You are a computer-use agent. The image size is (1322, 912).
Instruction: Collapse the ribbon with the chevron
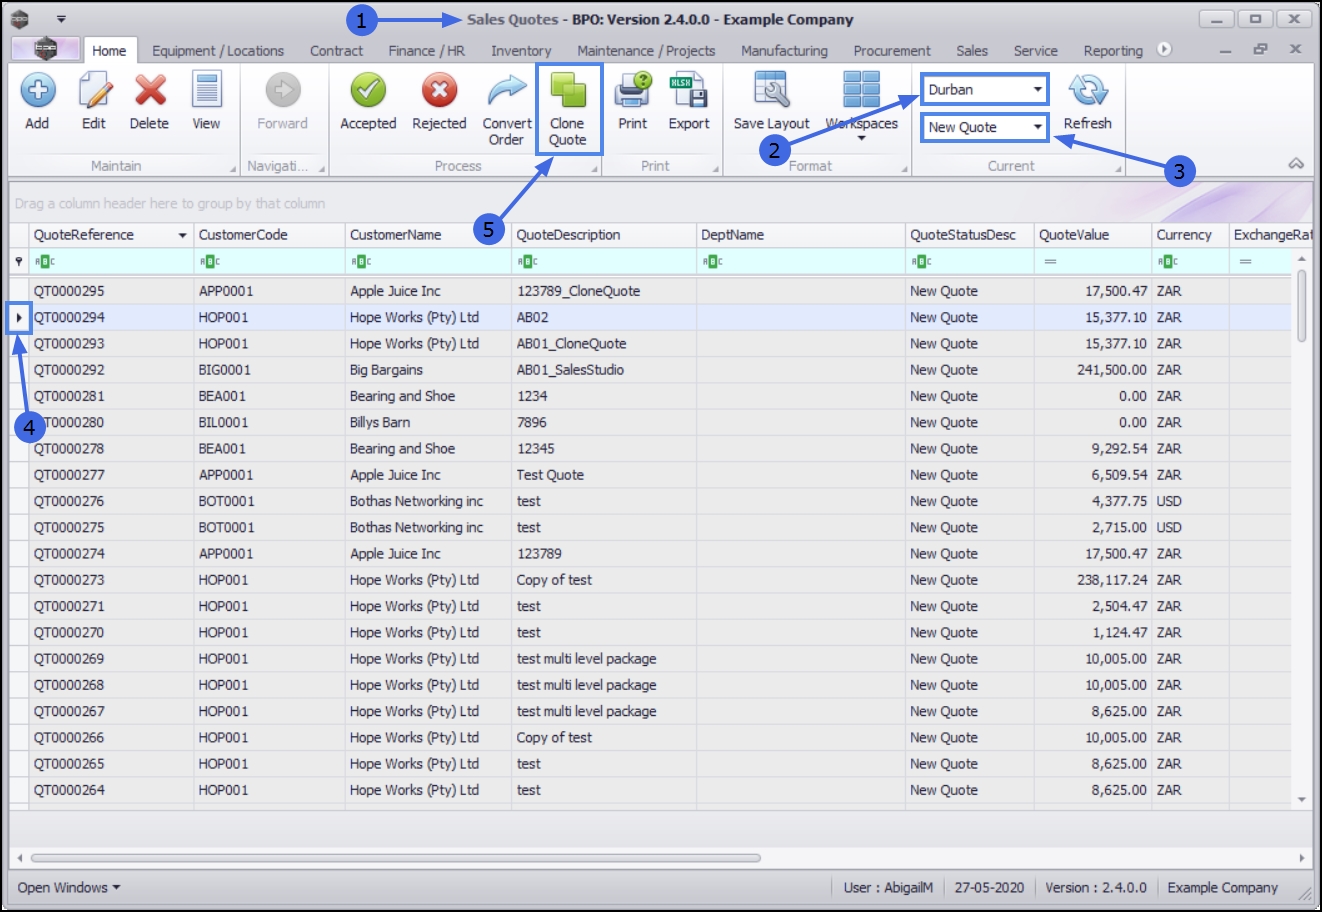click(x=1296, y=164)
